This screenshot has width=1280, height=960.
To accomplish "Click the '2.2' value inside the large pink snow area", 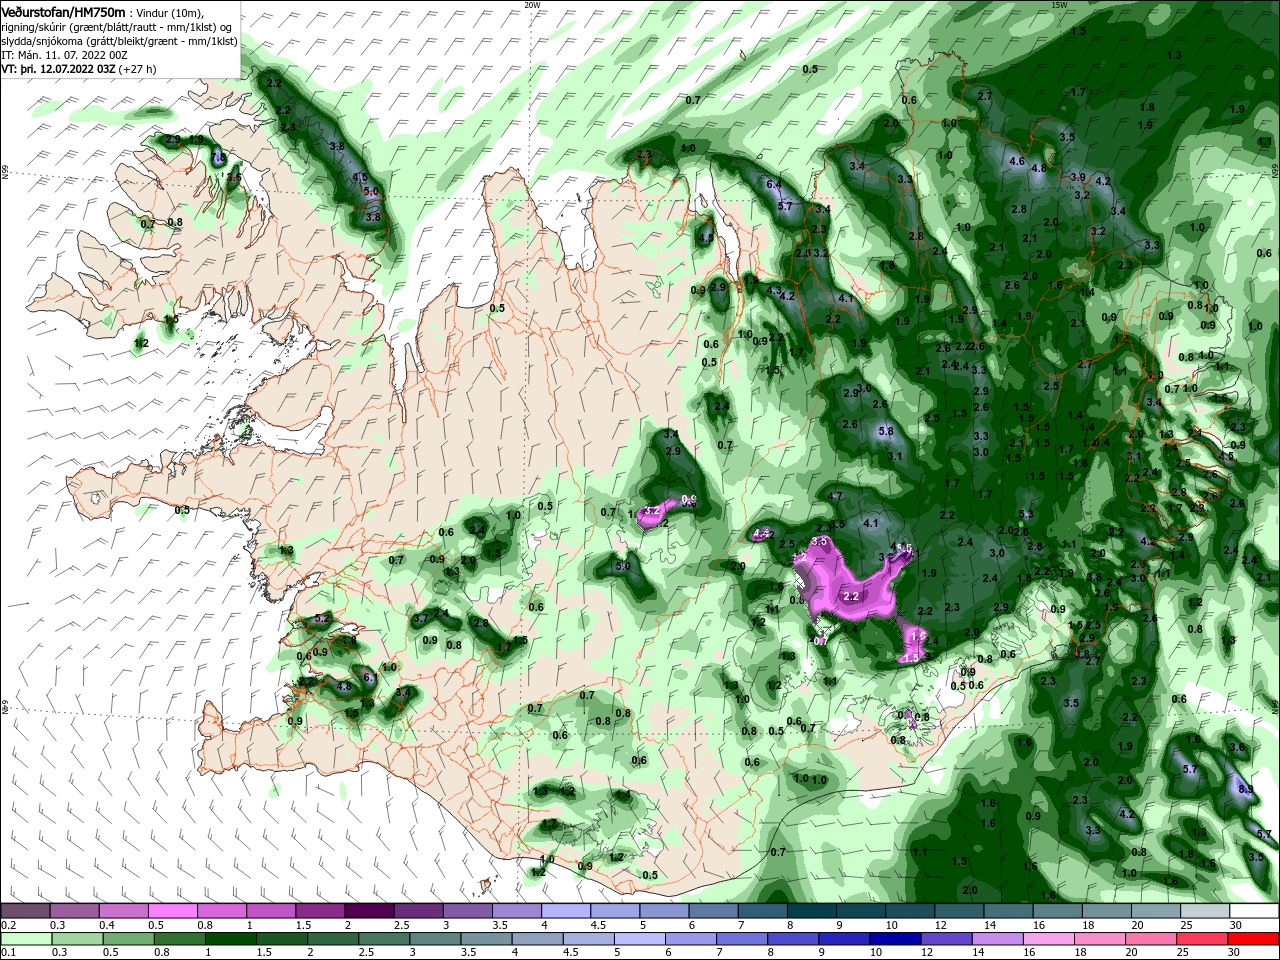I will click(851, 596).
